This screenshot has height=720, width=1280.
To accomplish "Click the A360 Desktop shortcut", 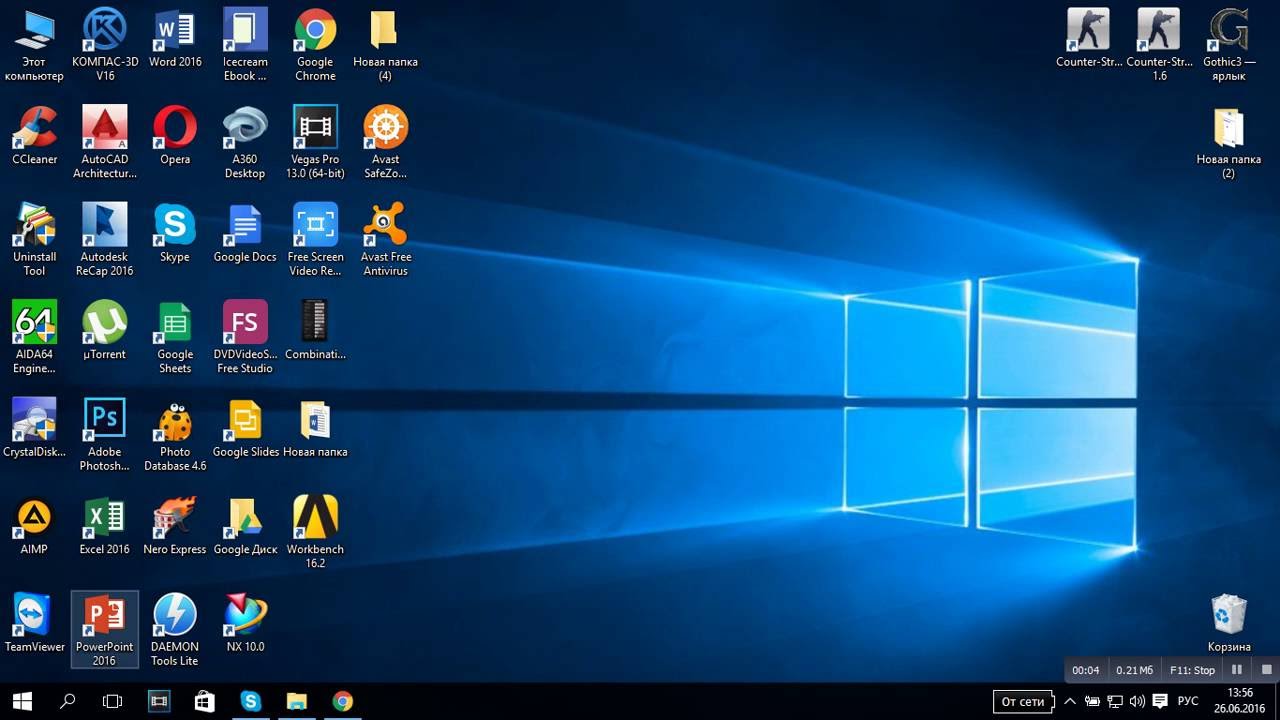I will [245, 142].
